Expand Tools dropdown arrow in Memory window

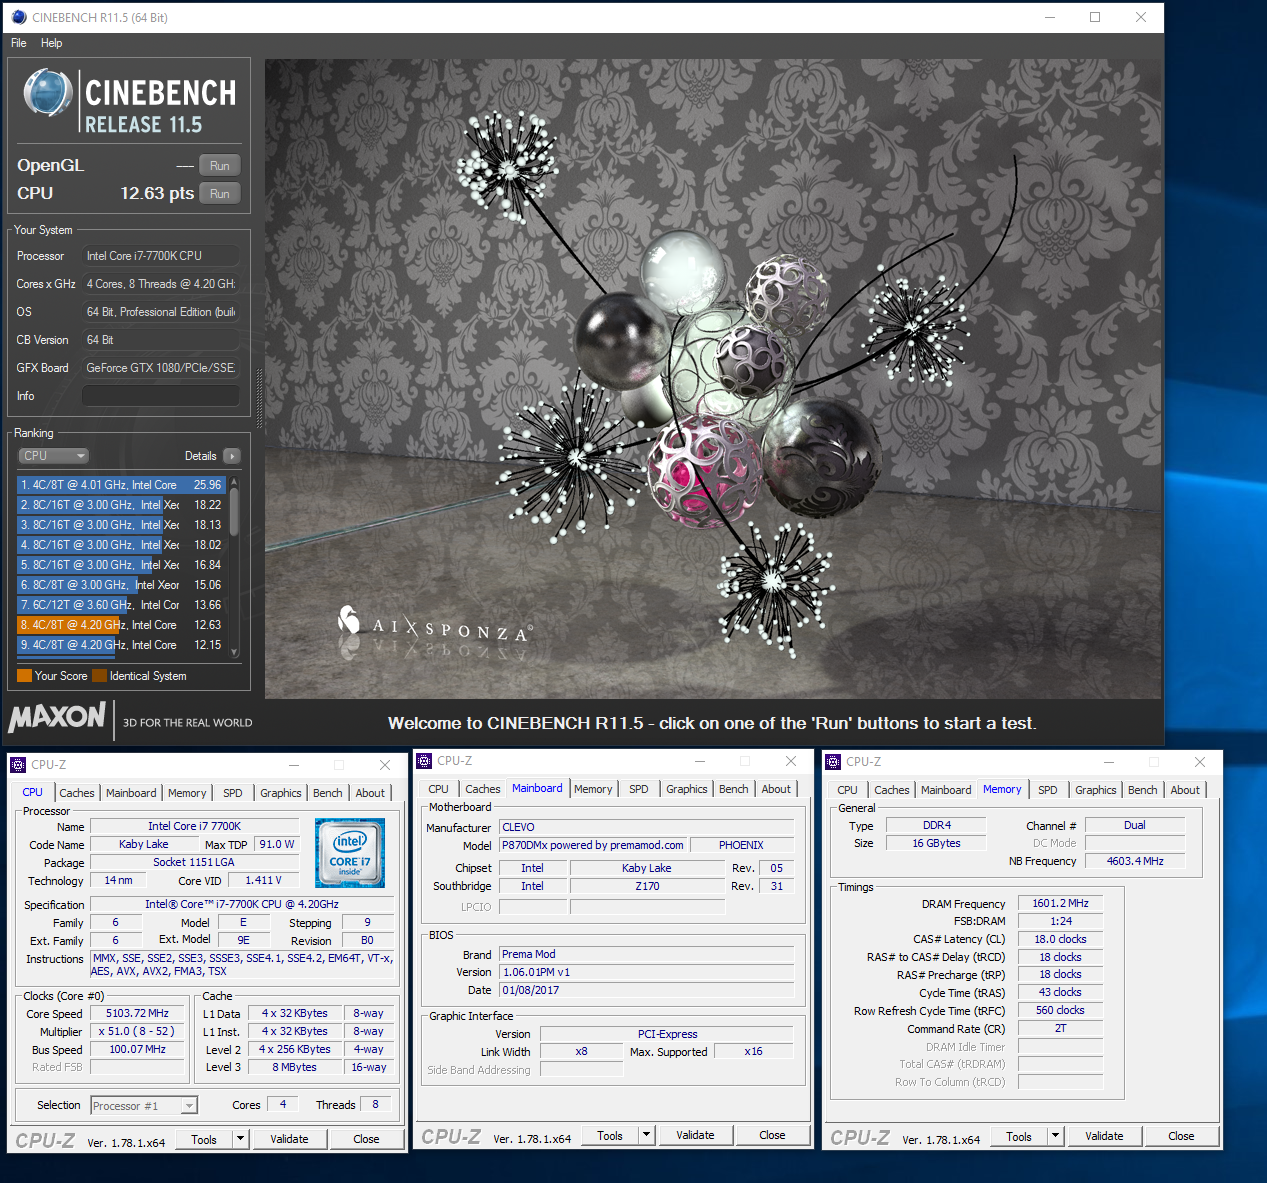(1055, 1136)
